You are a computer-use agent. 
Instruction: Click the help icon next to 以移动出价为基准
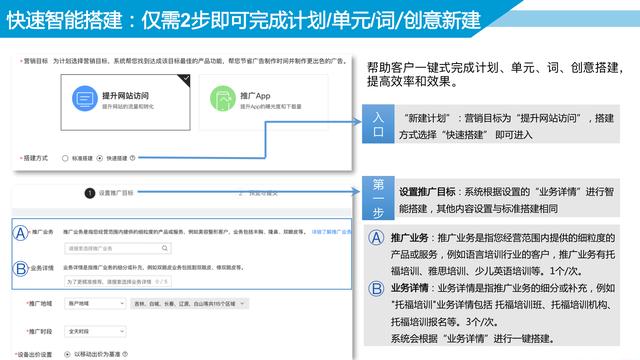pos(125,354)
